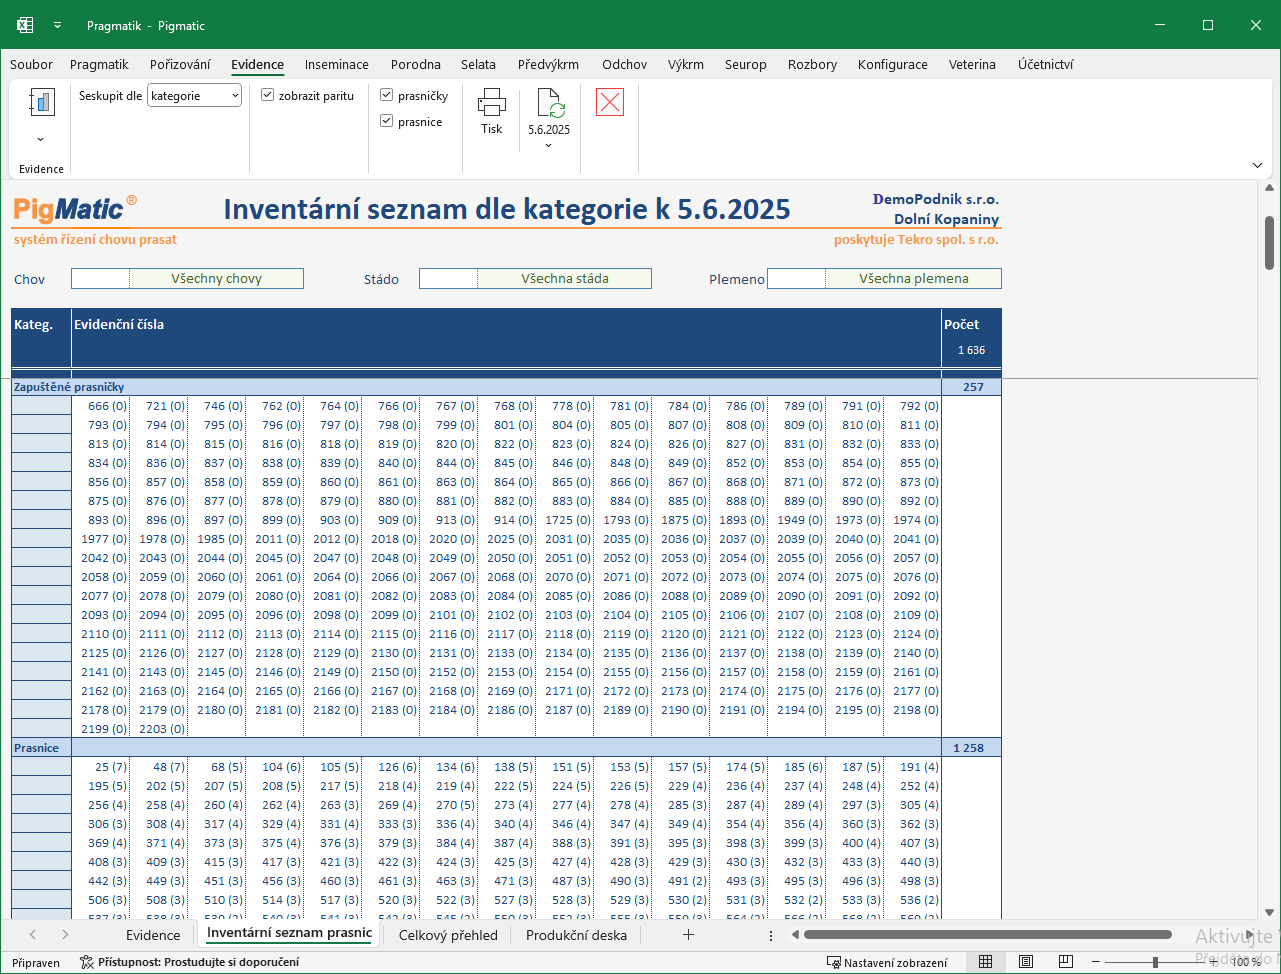The width and height of the screenshot is (1281, 974).
Task: Open the Účetnictví ribbon tab
Action: [1046, 64]
